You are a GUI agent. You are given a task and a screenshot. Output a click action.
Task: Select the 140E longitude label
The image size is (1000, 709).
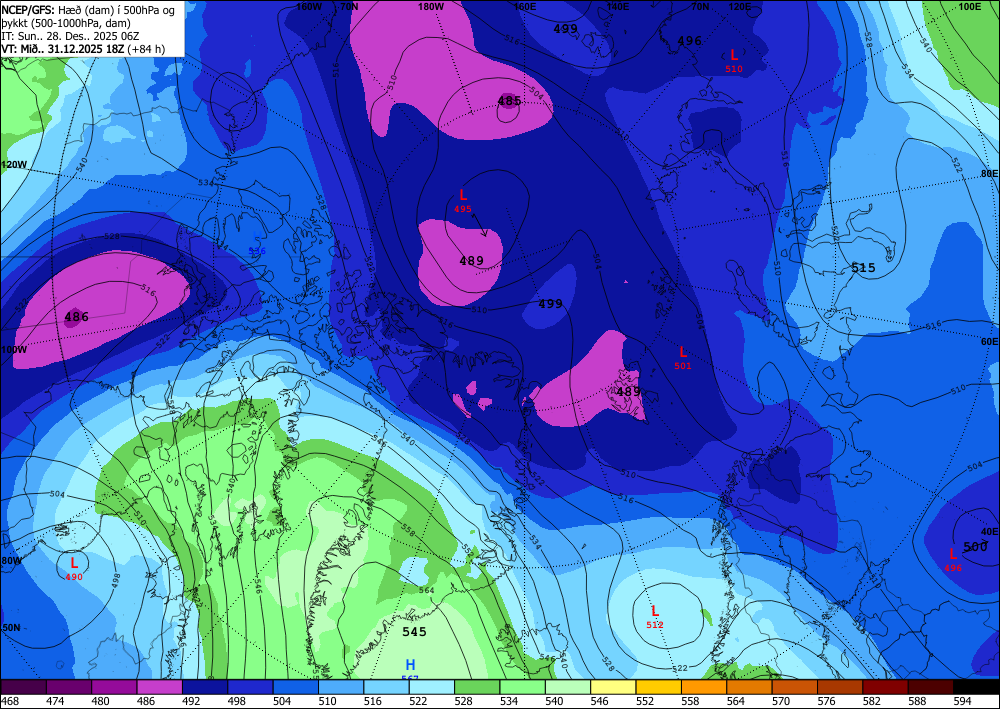617,6
